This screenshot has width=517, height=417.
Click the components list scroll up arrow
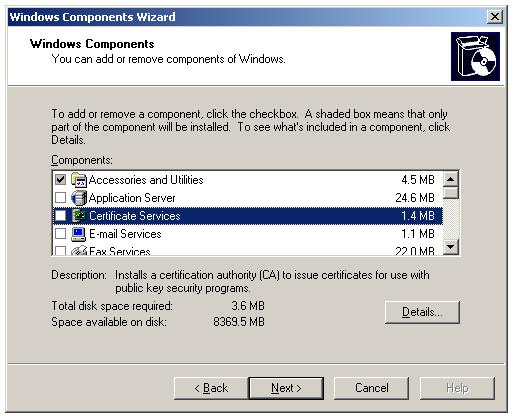[x=451, y=179]
